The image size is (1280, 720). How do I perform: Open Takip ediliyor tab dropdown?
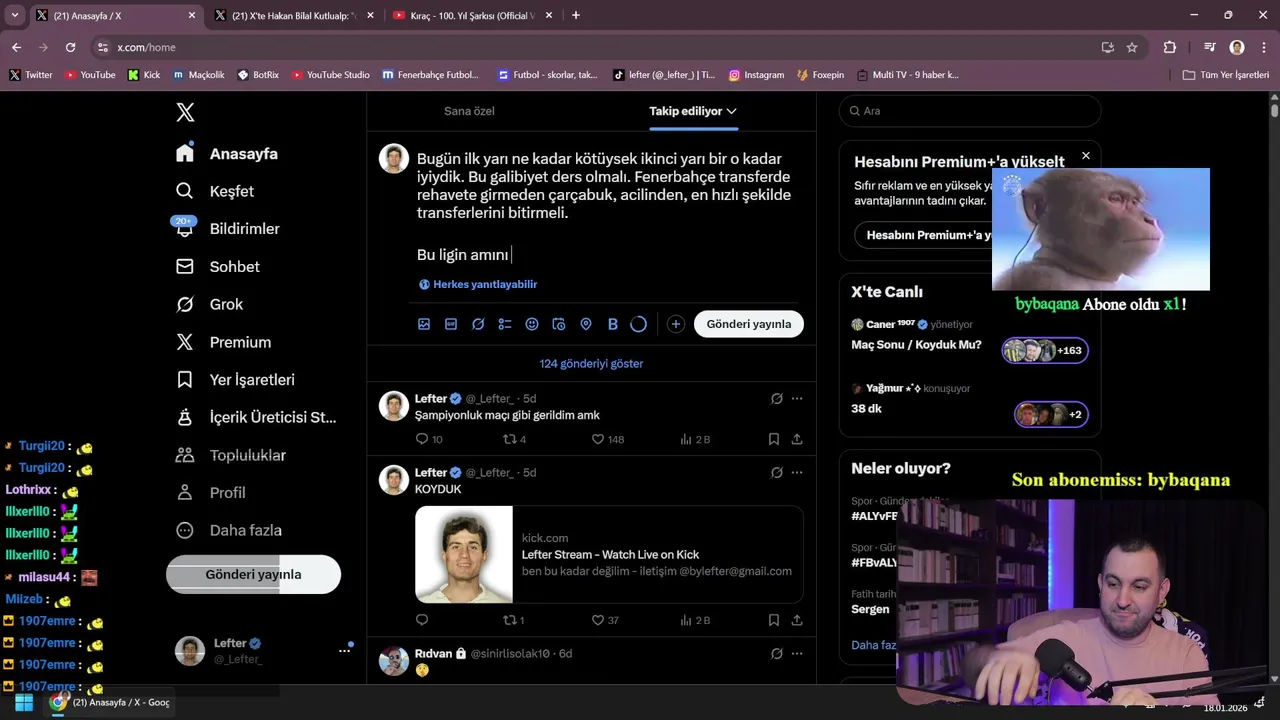pyautogui.click(x=693, y=111)
